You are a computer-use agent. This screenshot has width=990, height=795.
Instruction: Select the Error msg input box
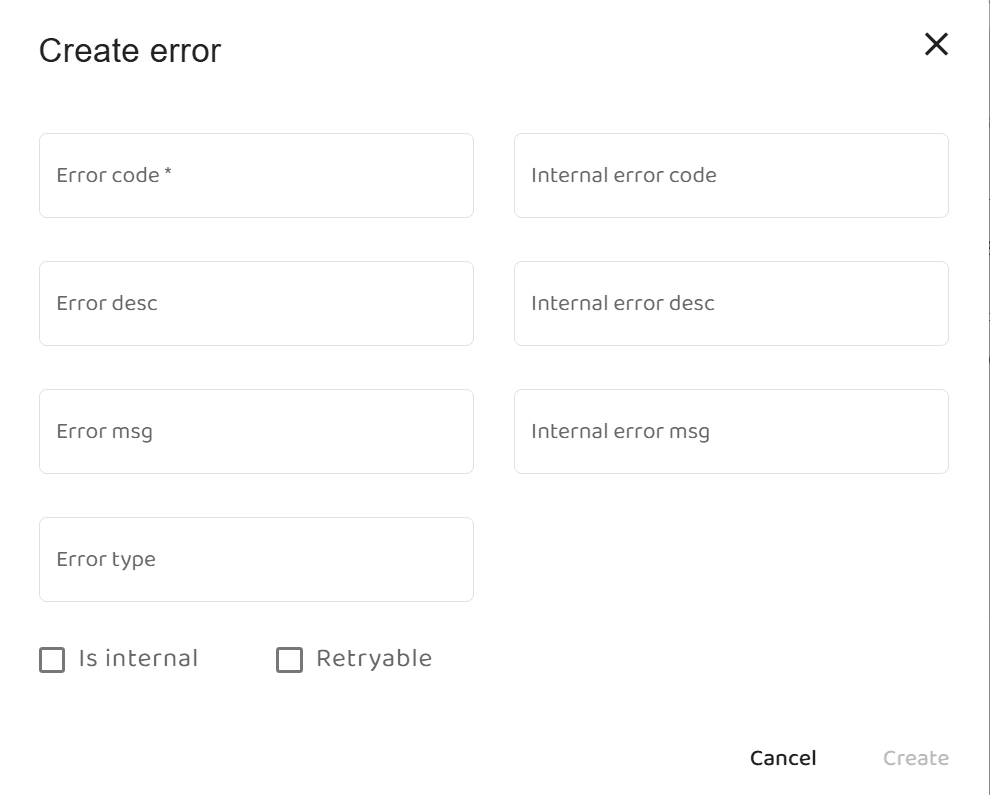coord(256,431)
